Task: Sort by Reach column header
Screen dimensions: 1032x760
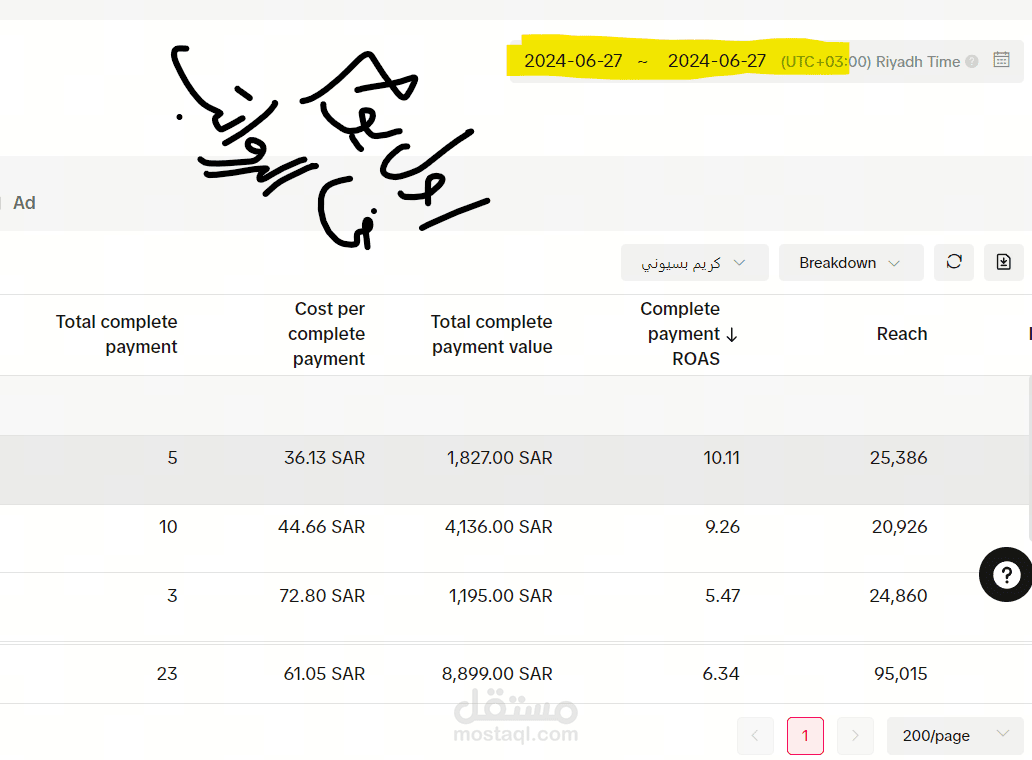Action: [901, 334]
